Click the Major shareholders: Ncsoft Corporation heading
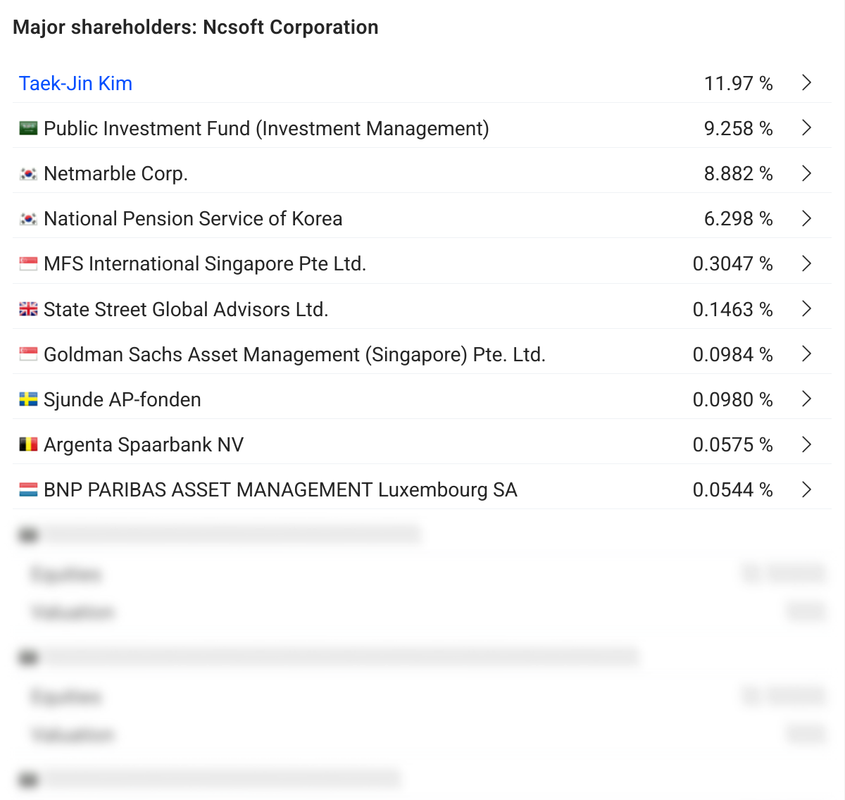 [x=196, y=27]
